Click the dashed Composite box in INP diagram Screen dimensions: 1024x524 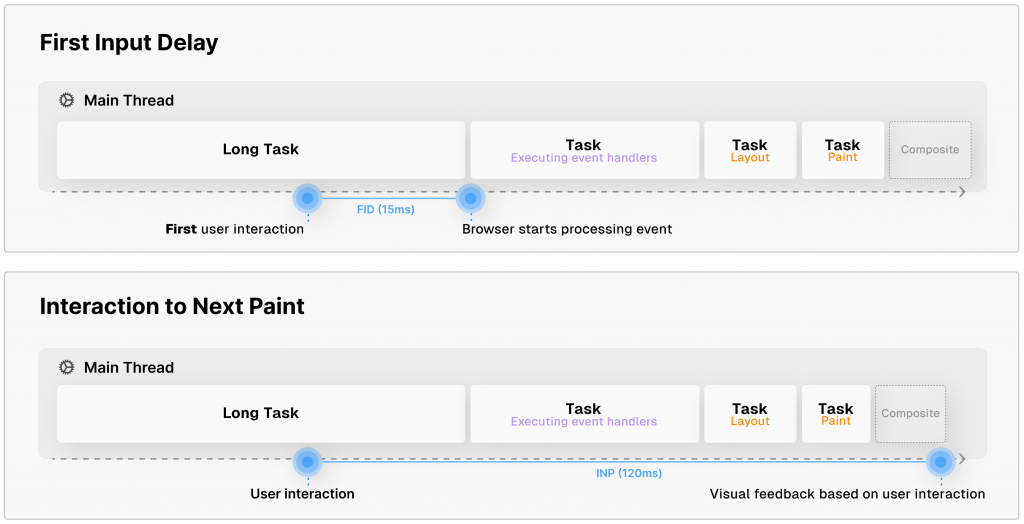(x=910, y=414)
